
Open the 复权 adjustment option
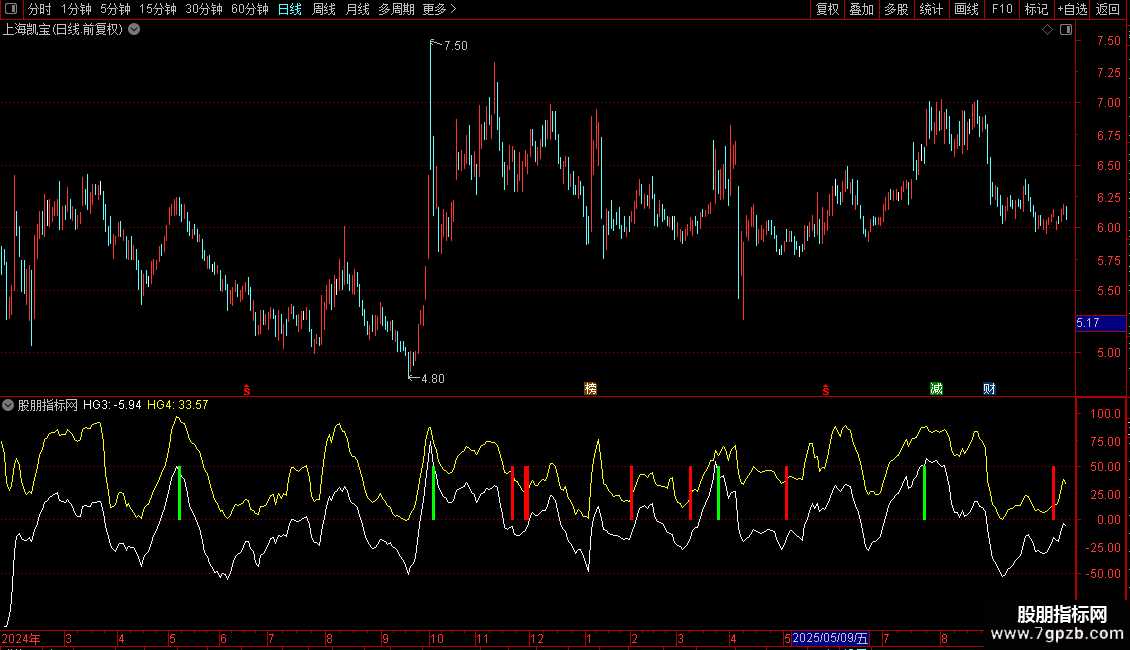[x=827, y=9]
